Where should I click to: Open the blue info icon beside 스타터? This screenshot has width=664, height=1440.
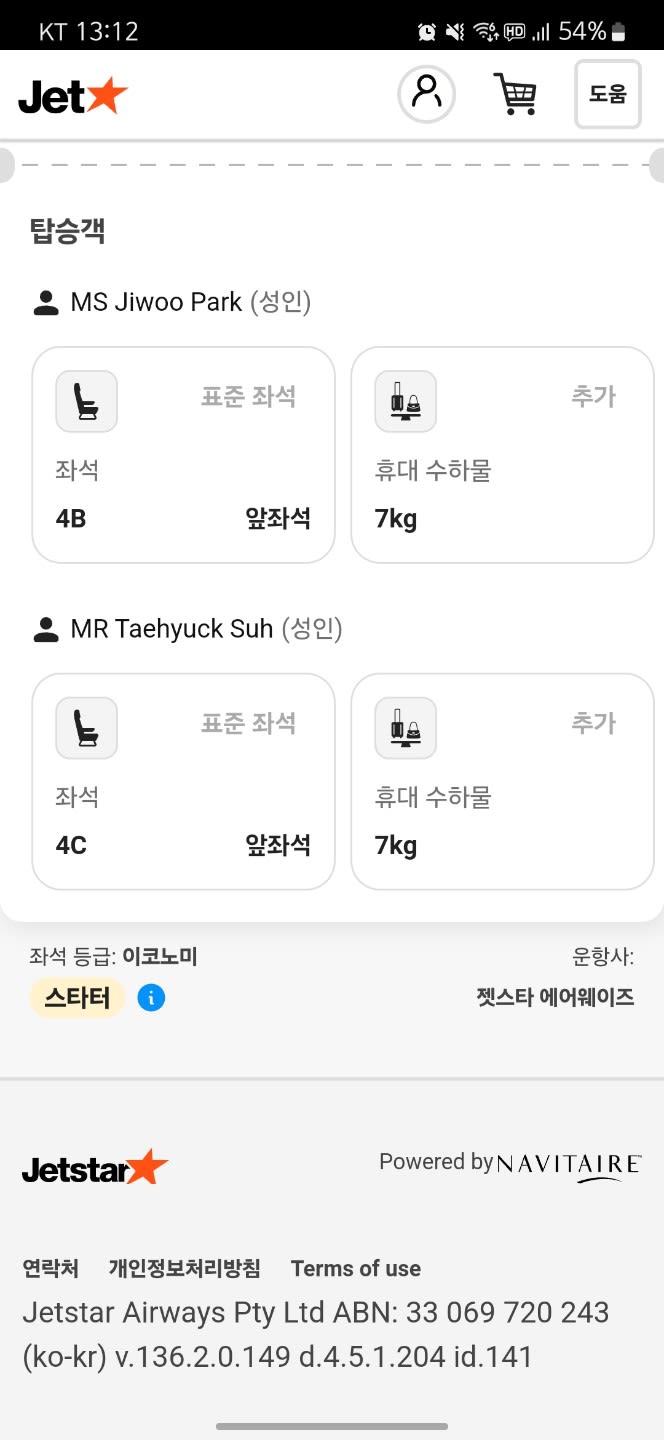pos(151,997)
